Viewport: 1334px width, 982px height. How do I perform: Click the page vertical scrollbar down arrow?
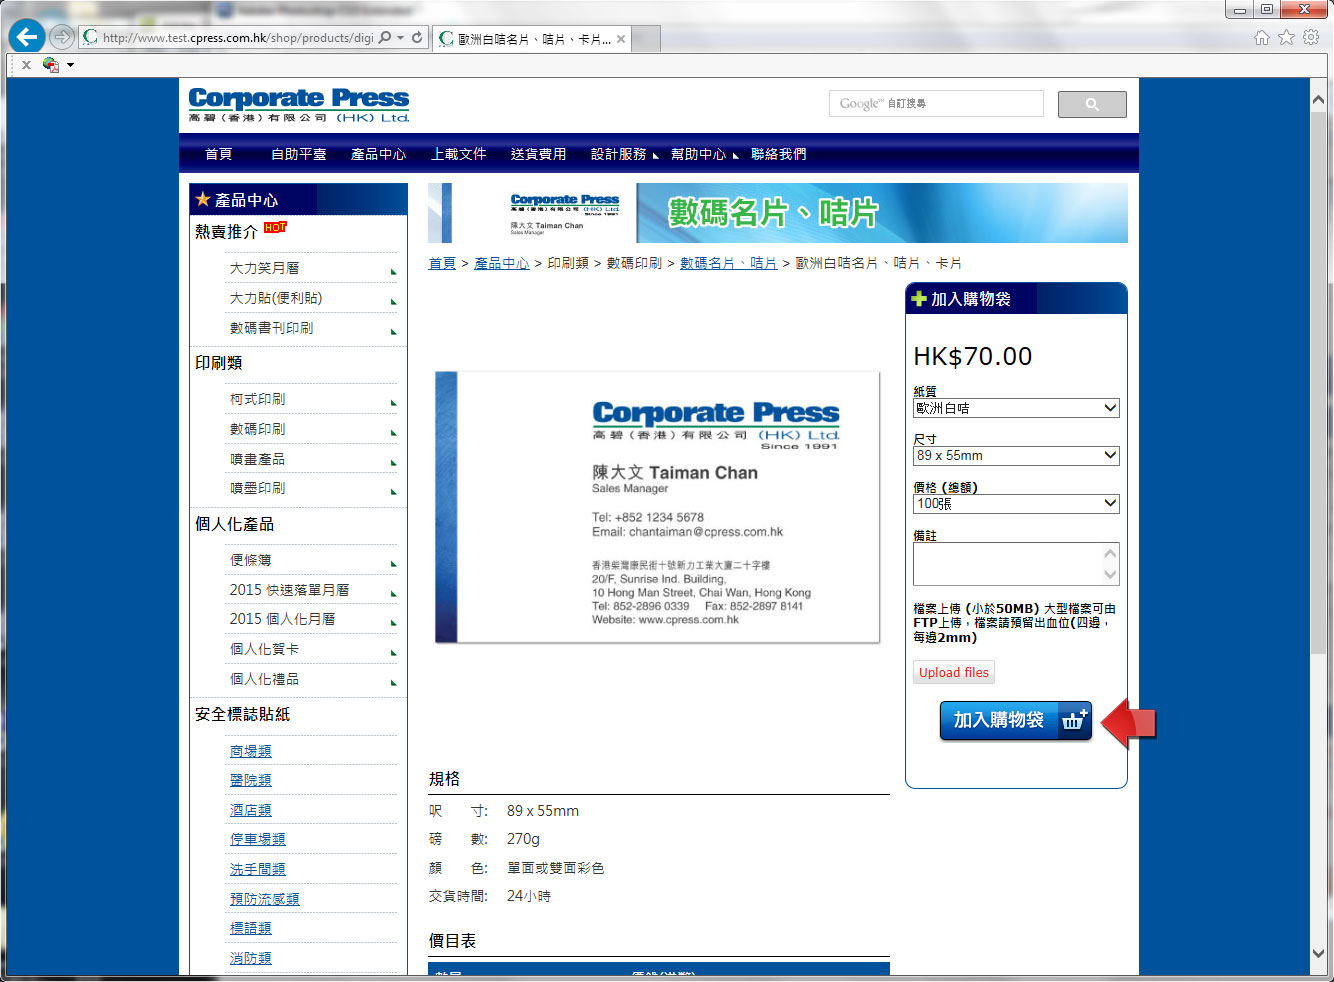coord(1319,954)
